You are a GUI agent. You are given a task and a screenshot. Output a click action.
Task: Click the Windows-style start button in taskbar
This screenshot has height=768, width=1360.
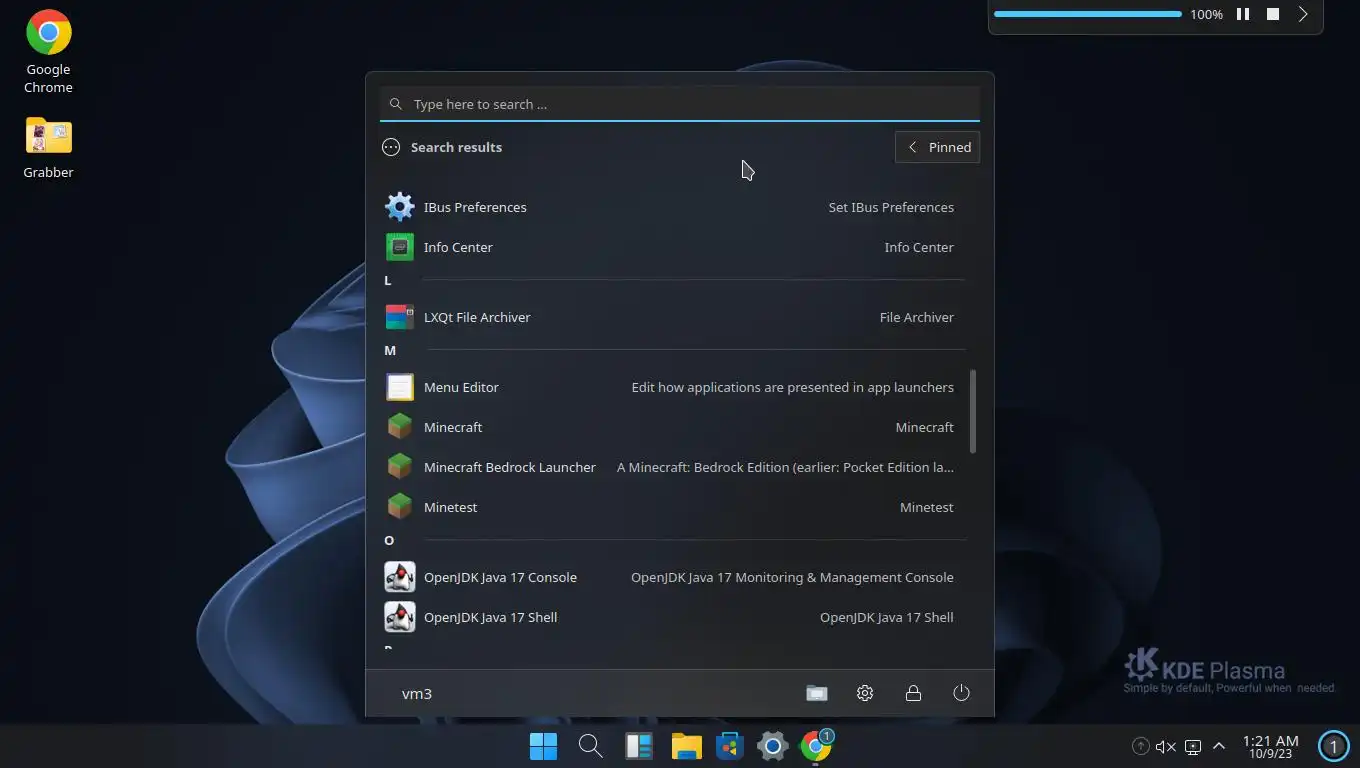click(x=543, y=746)
